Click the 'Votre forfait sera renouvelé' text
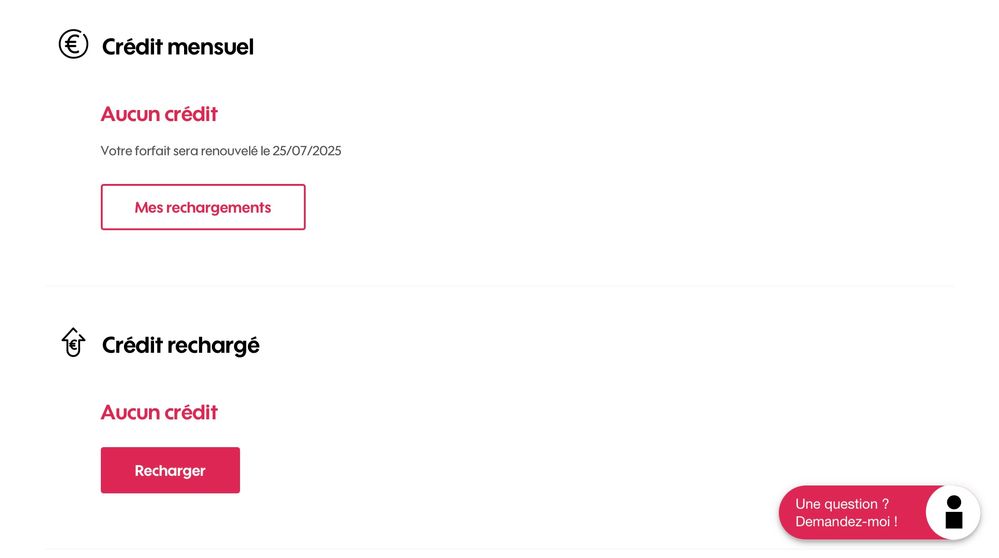999x558 pixels. pyautogui.click(x=186, y=151)
